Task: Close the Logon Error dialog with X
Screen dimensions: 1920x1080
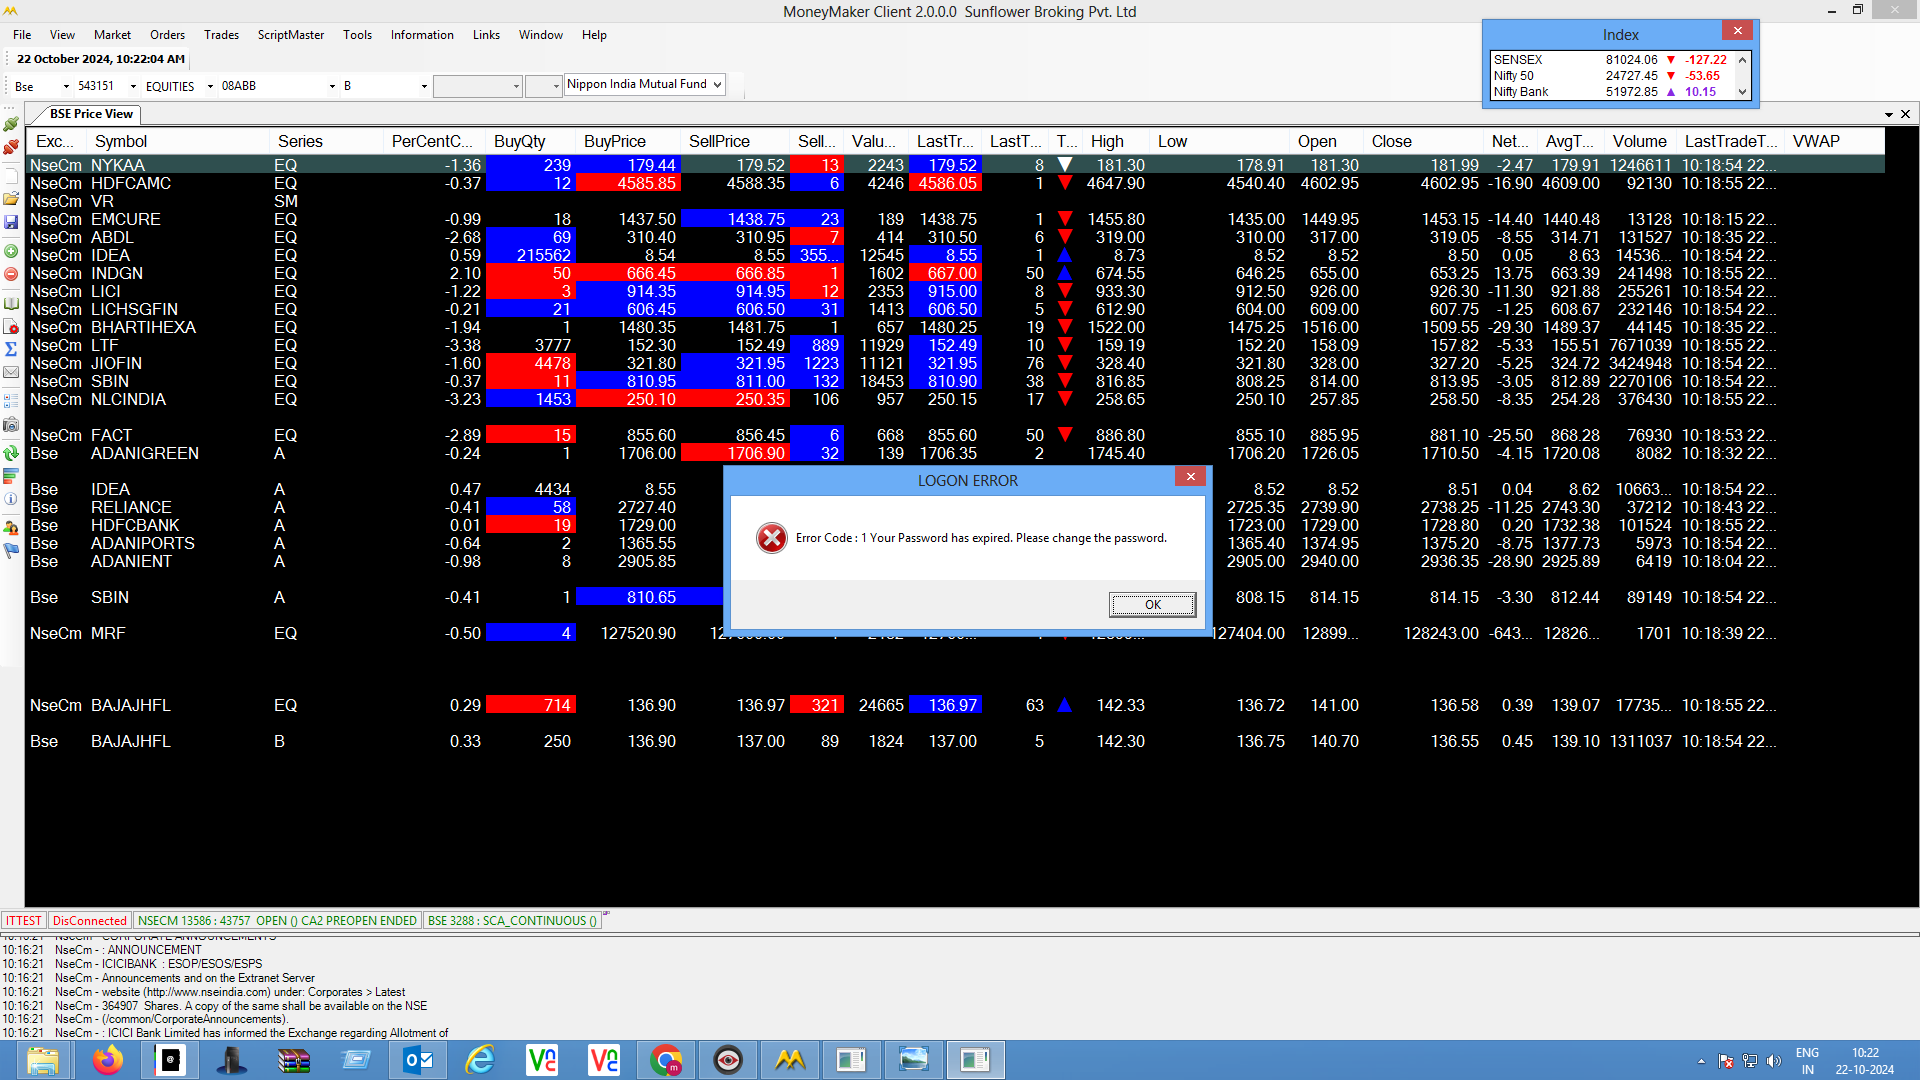Action: [x=1190, y=477]
